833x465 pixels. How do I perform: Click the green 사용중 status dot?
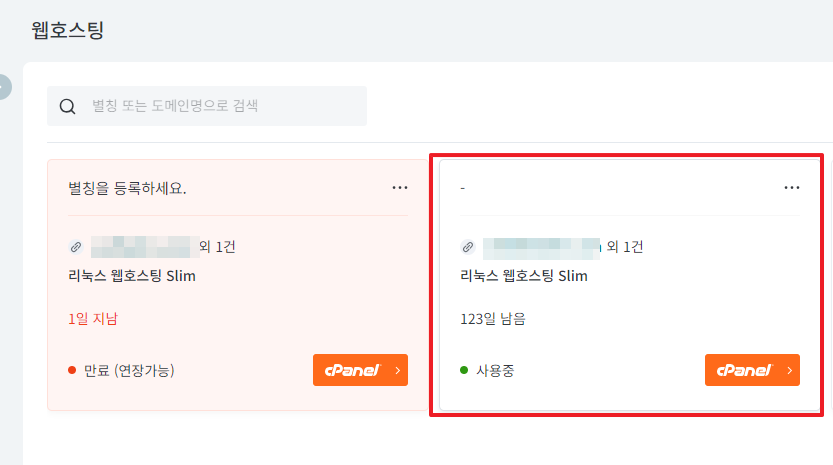(464, 370)
